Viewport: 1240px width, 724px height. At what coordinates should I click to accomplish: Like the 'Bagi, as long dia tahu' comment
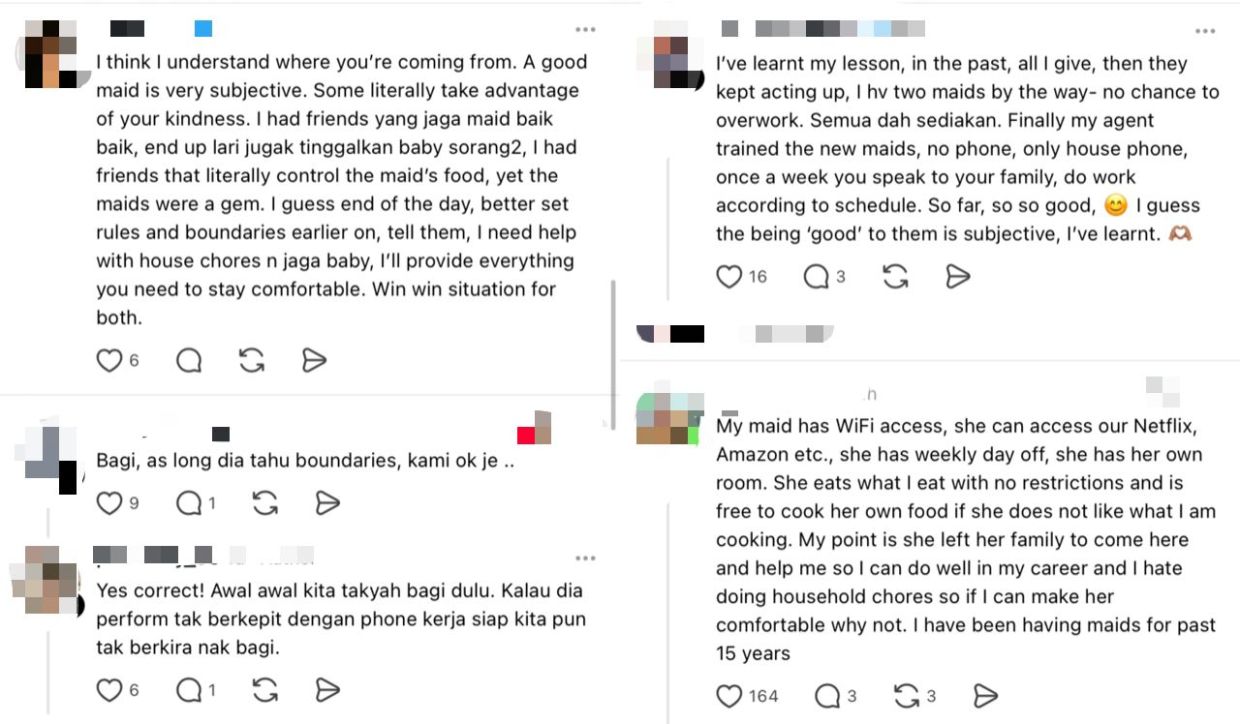click(109, 503)
